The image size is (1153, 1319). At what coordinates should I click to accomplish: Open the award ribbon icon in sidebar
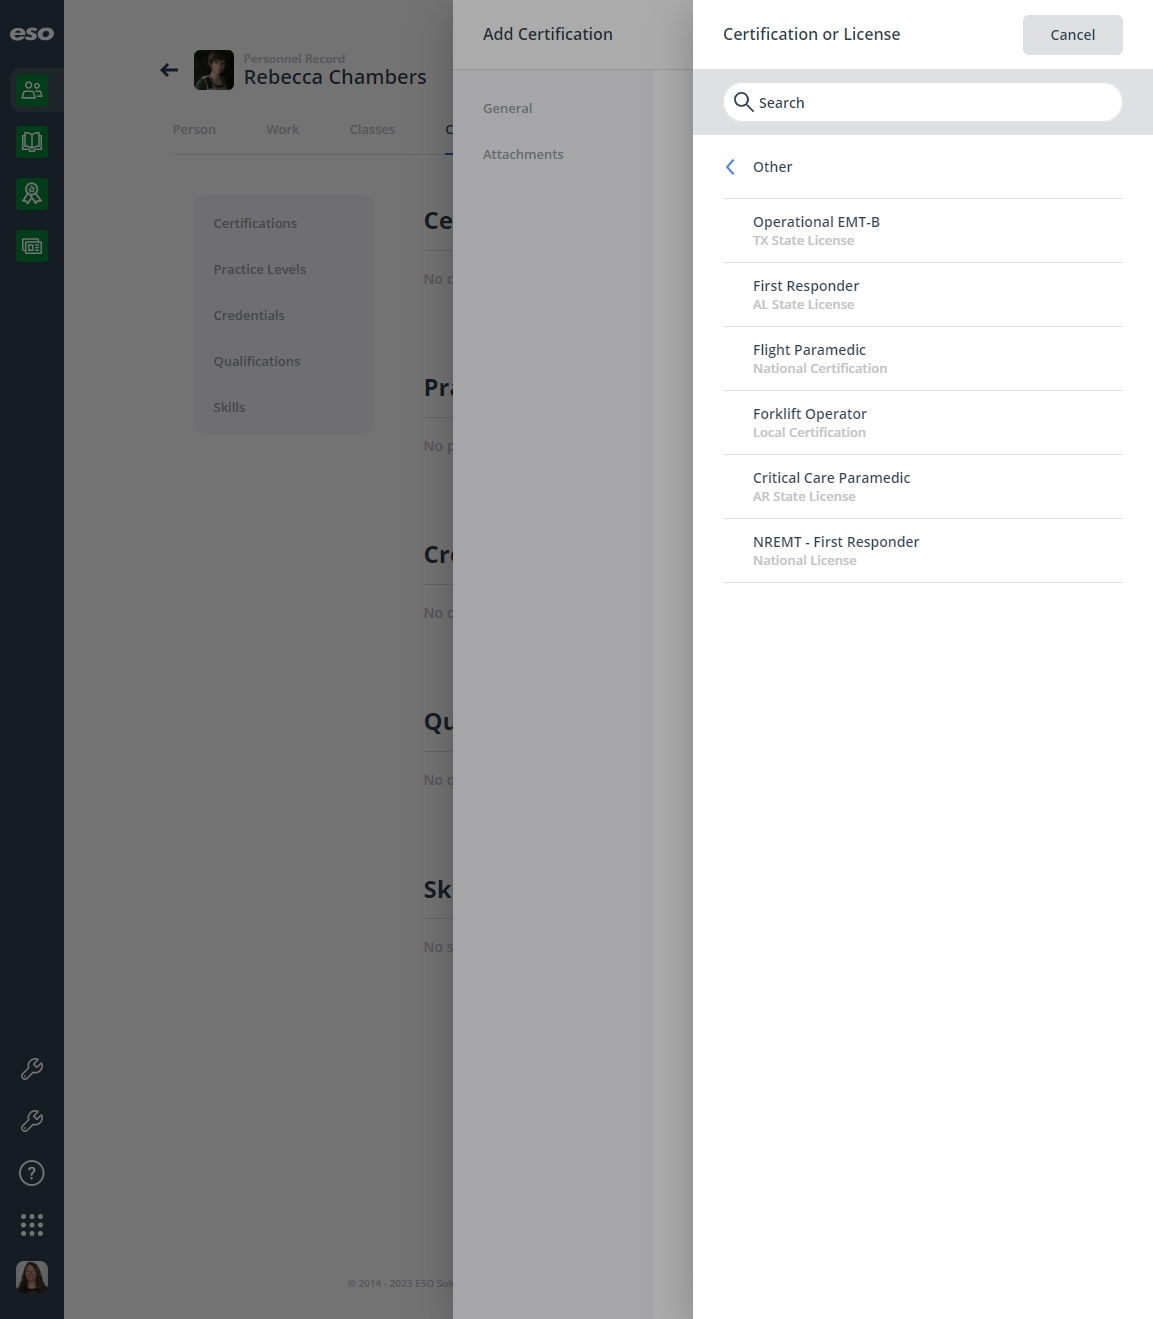coord(32,194)
